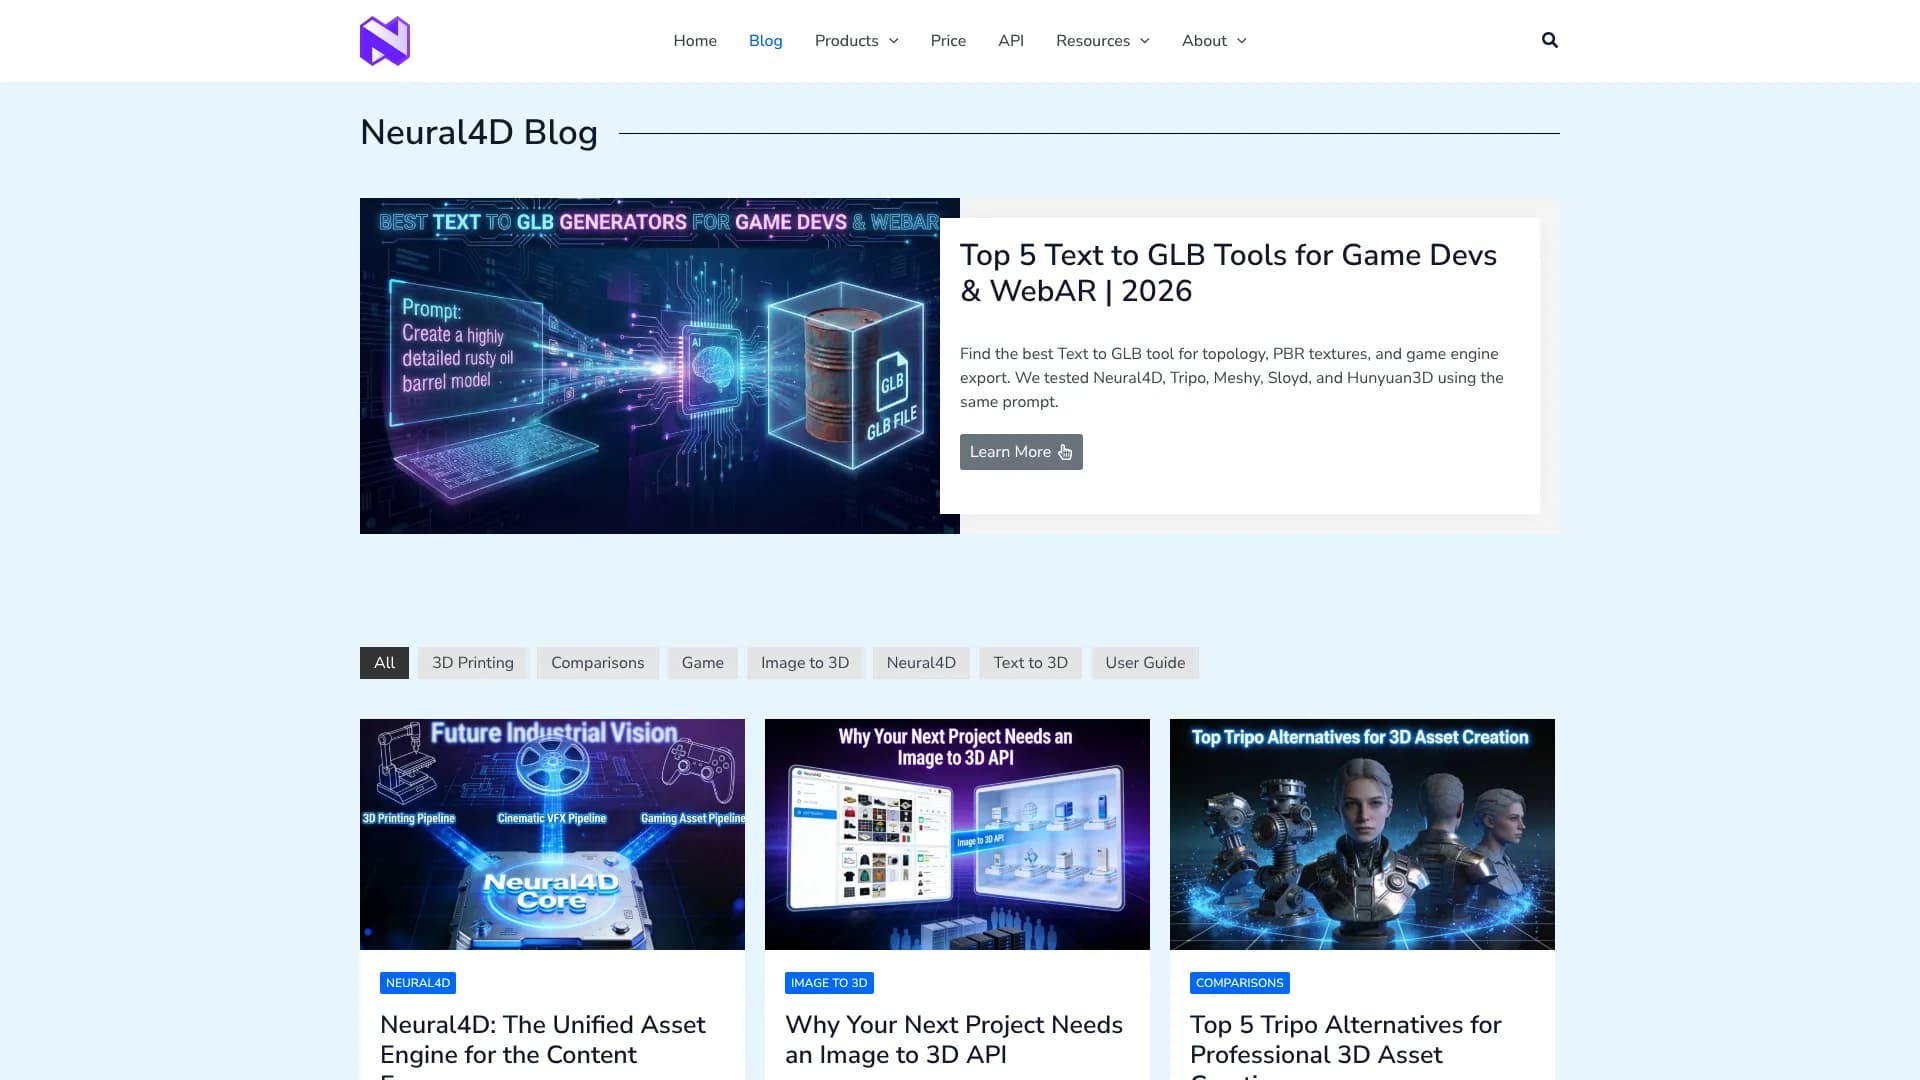The width and height of the screenshot is (1920, 1080).
Task: Click the Neural4D logo icon
Action: point(385,41)
